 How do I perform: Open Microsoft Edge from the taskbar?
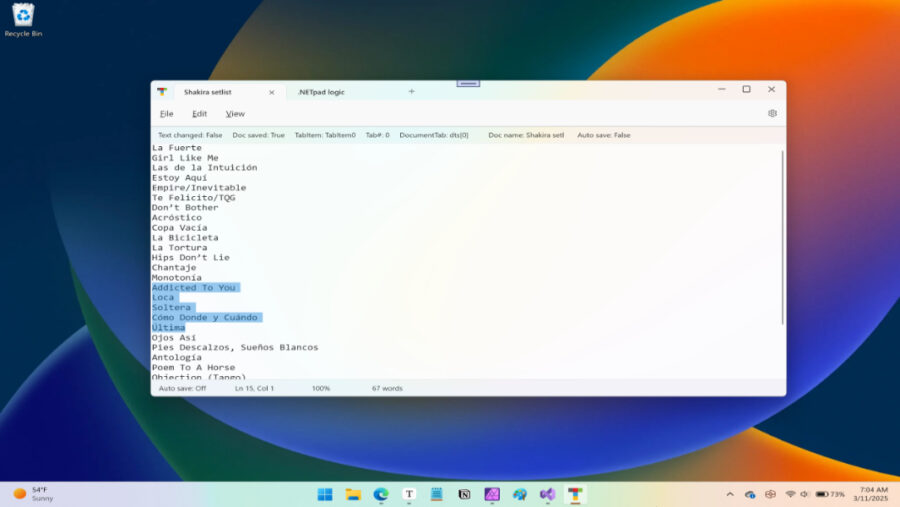coord(381,494)
